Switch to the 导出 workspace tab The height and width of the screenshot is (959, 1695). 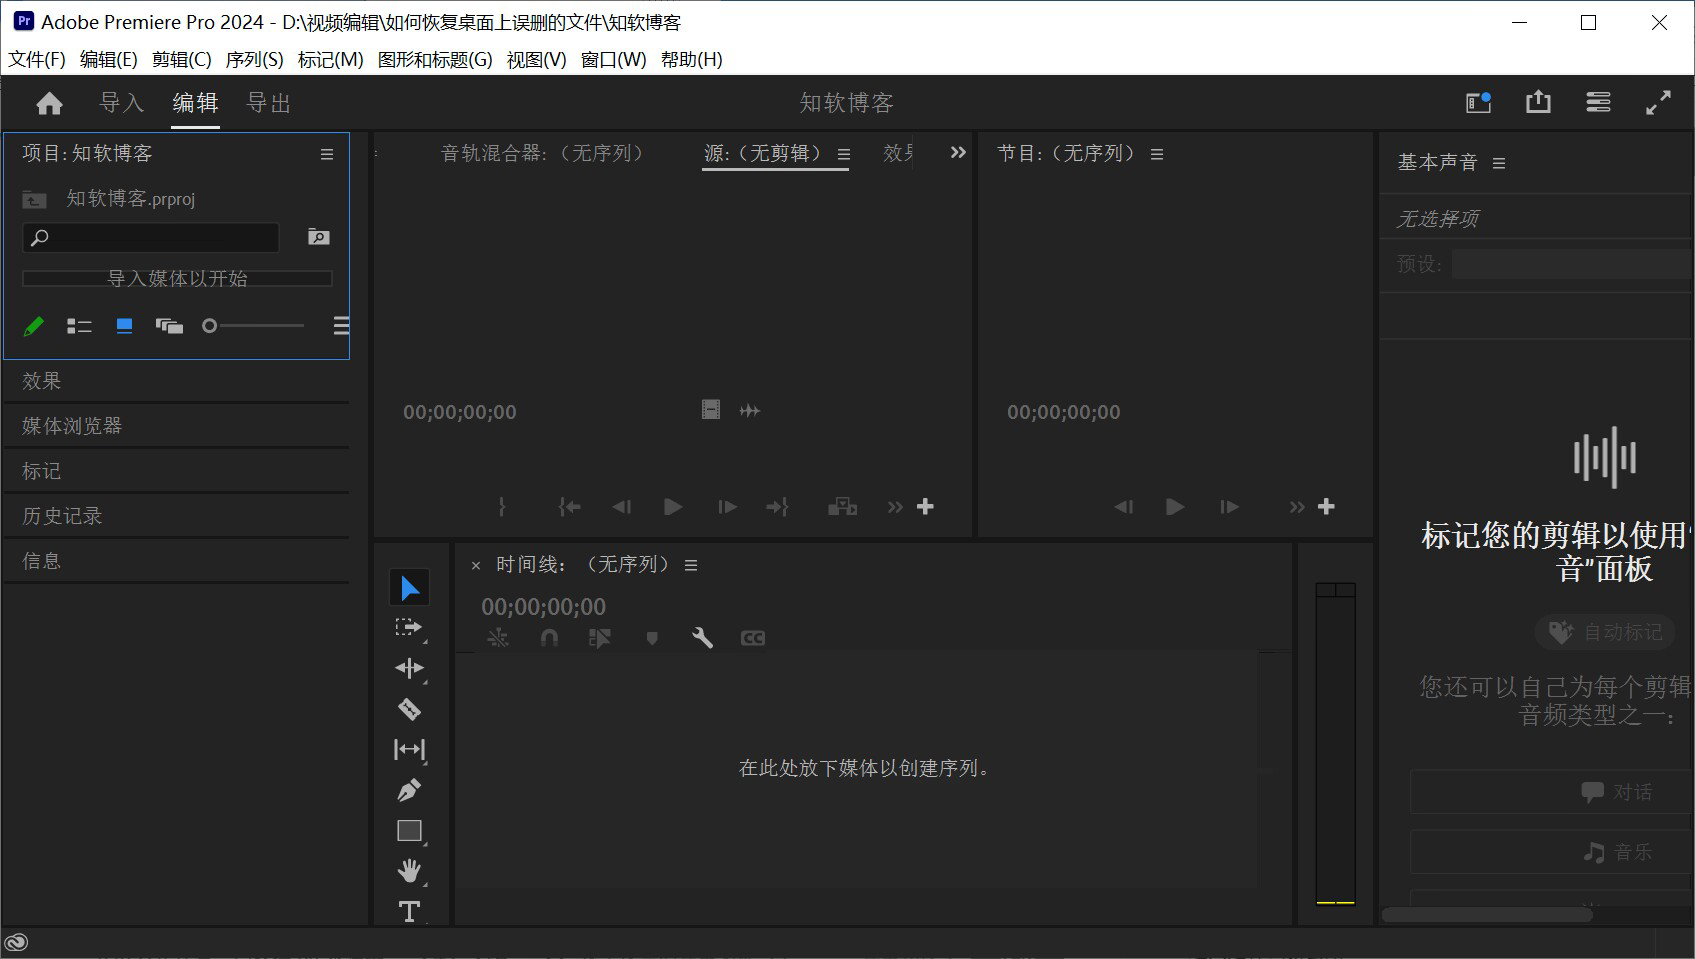point(268,103)
